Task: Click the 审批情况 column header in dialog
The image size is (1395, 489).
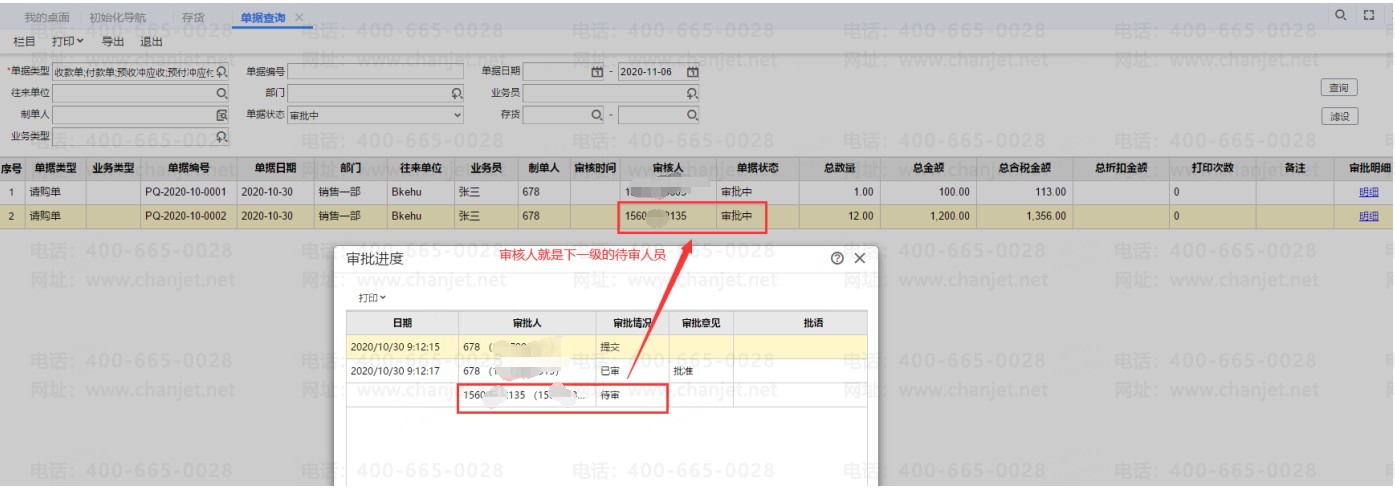Action: point(632,323)
